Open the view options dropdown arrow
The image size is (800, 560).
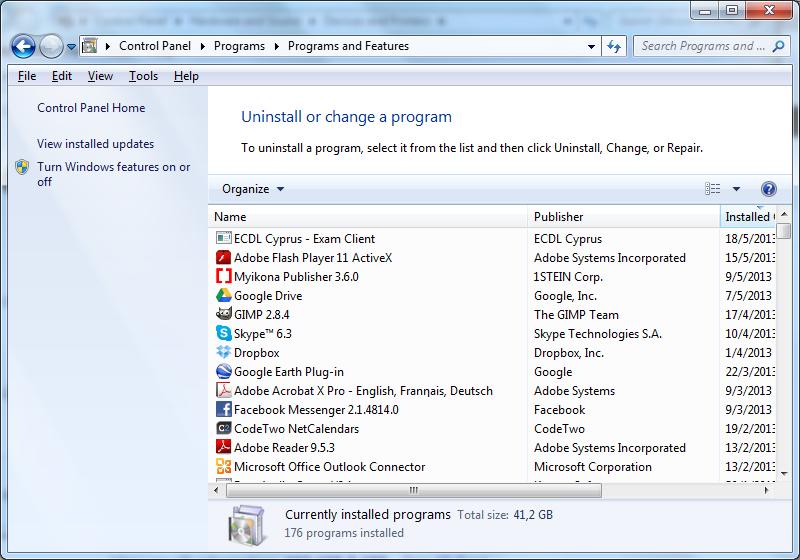(x=736, y=189)
